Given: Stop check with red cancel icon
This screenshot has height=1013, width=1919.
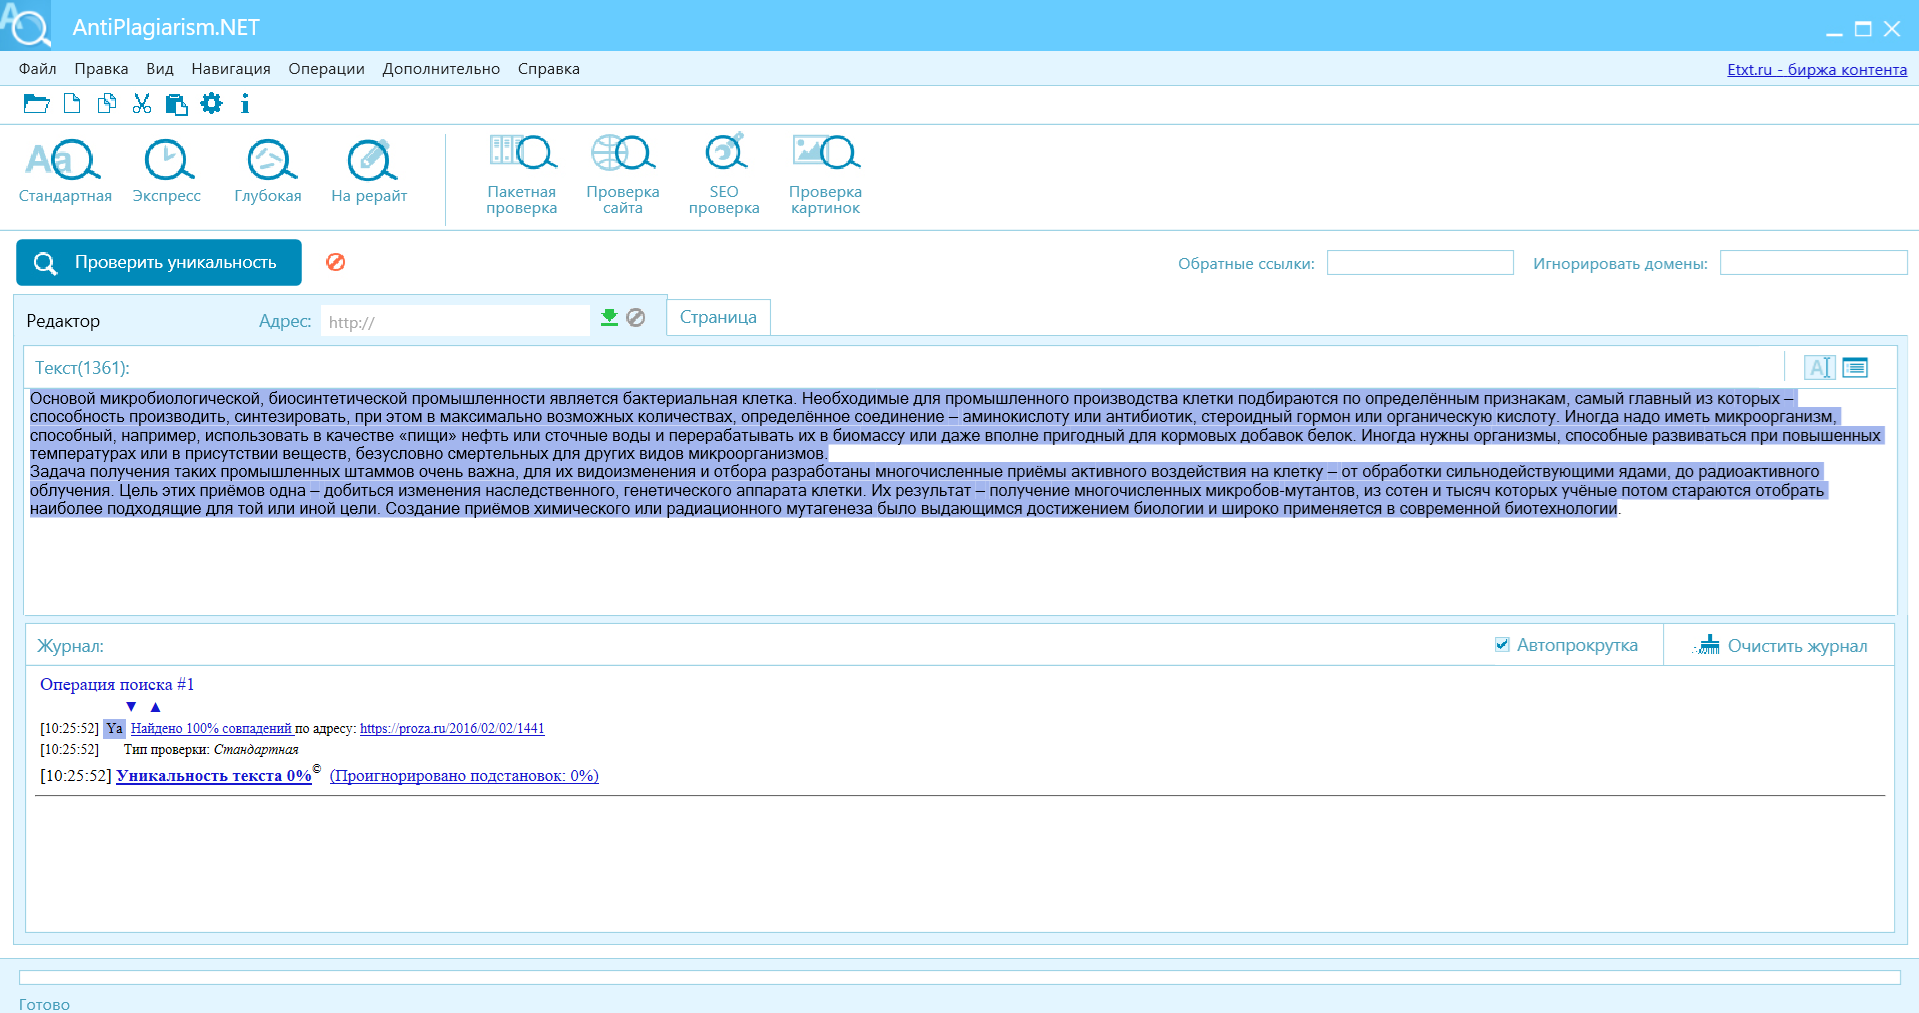Looking at the screenshot, I should (x=336, y=262).
